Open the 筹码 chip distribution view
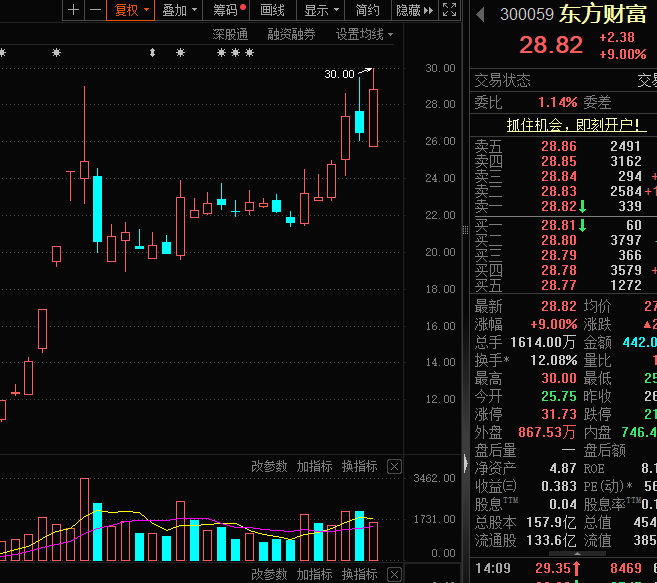 click(x=226, y=10)
